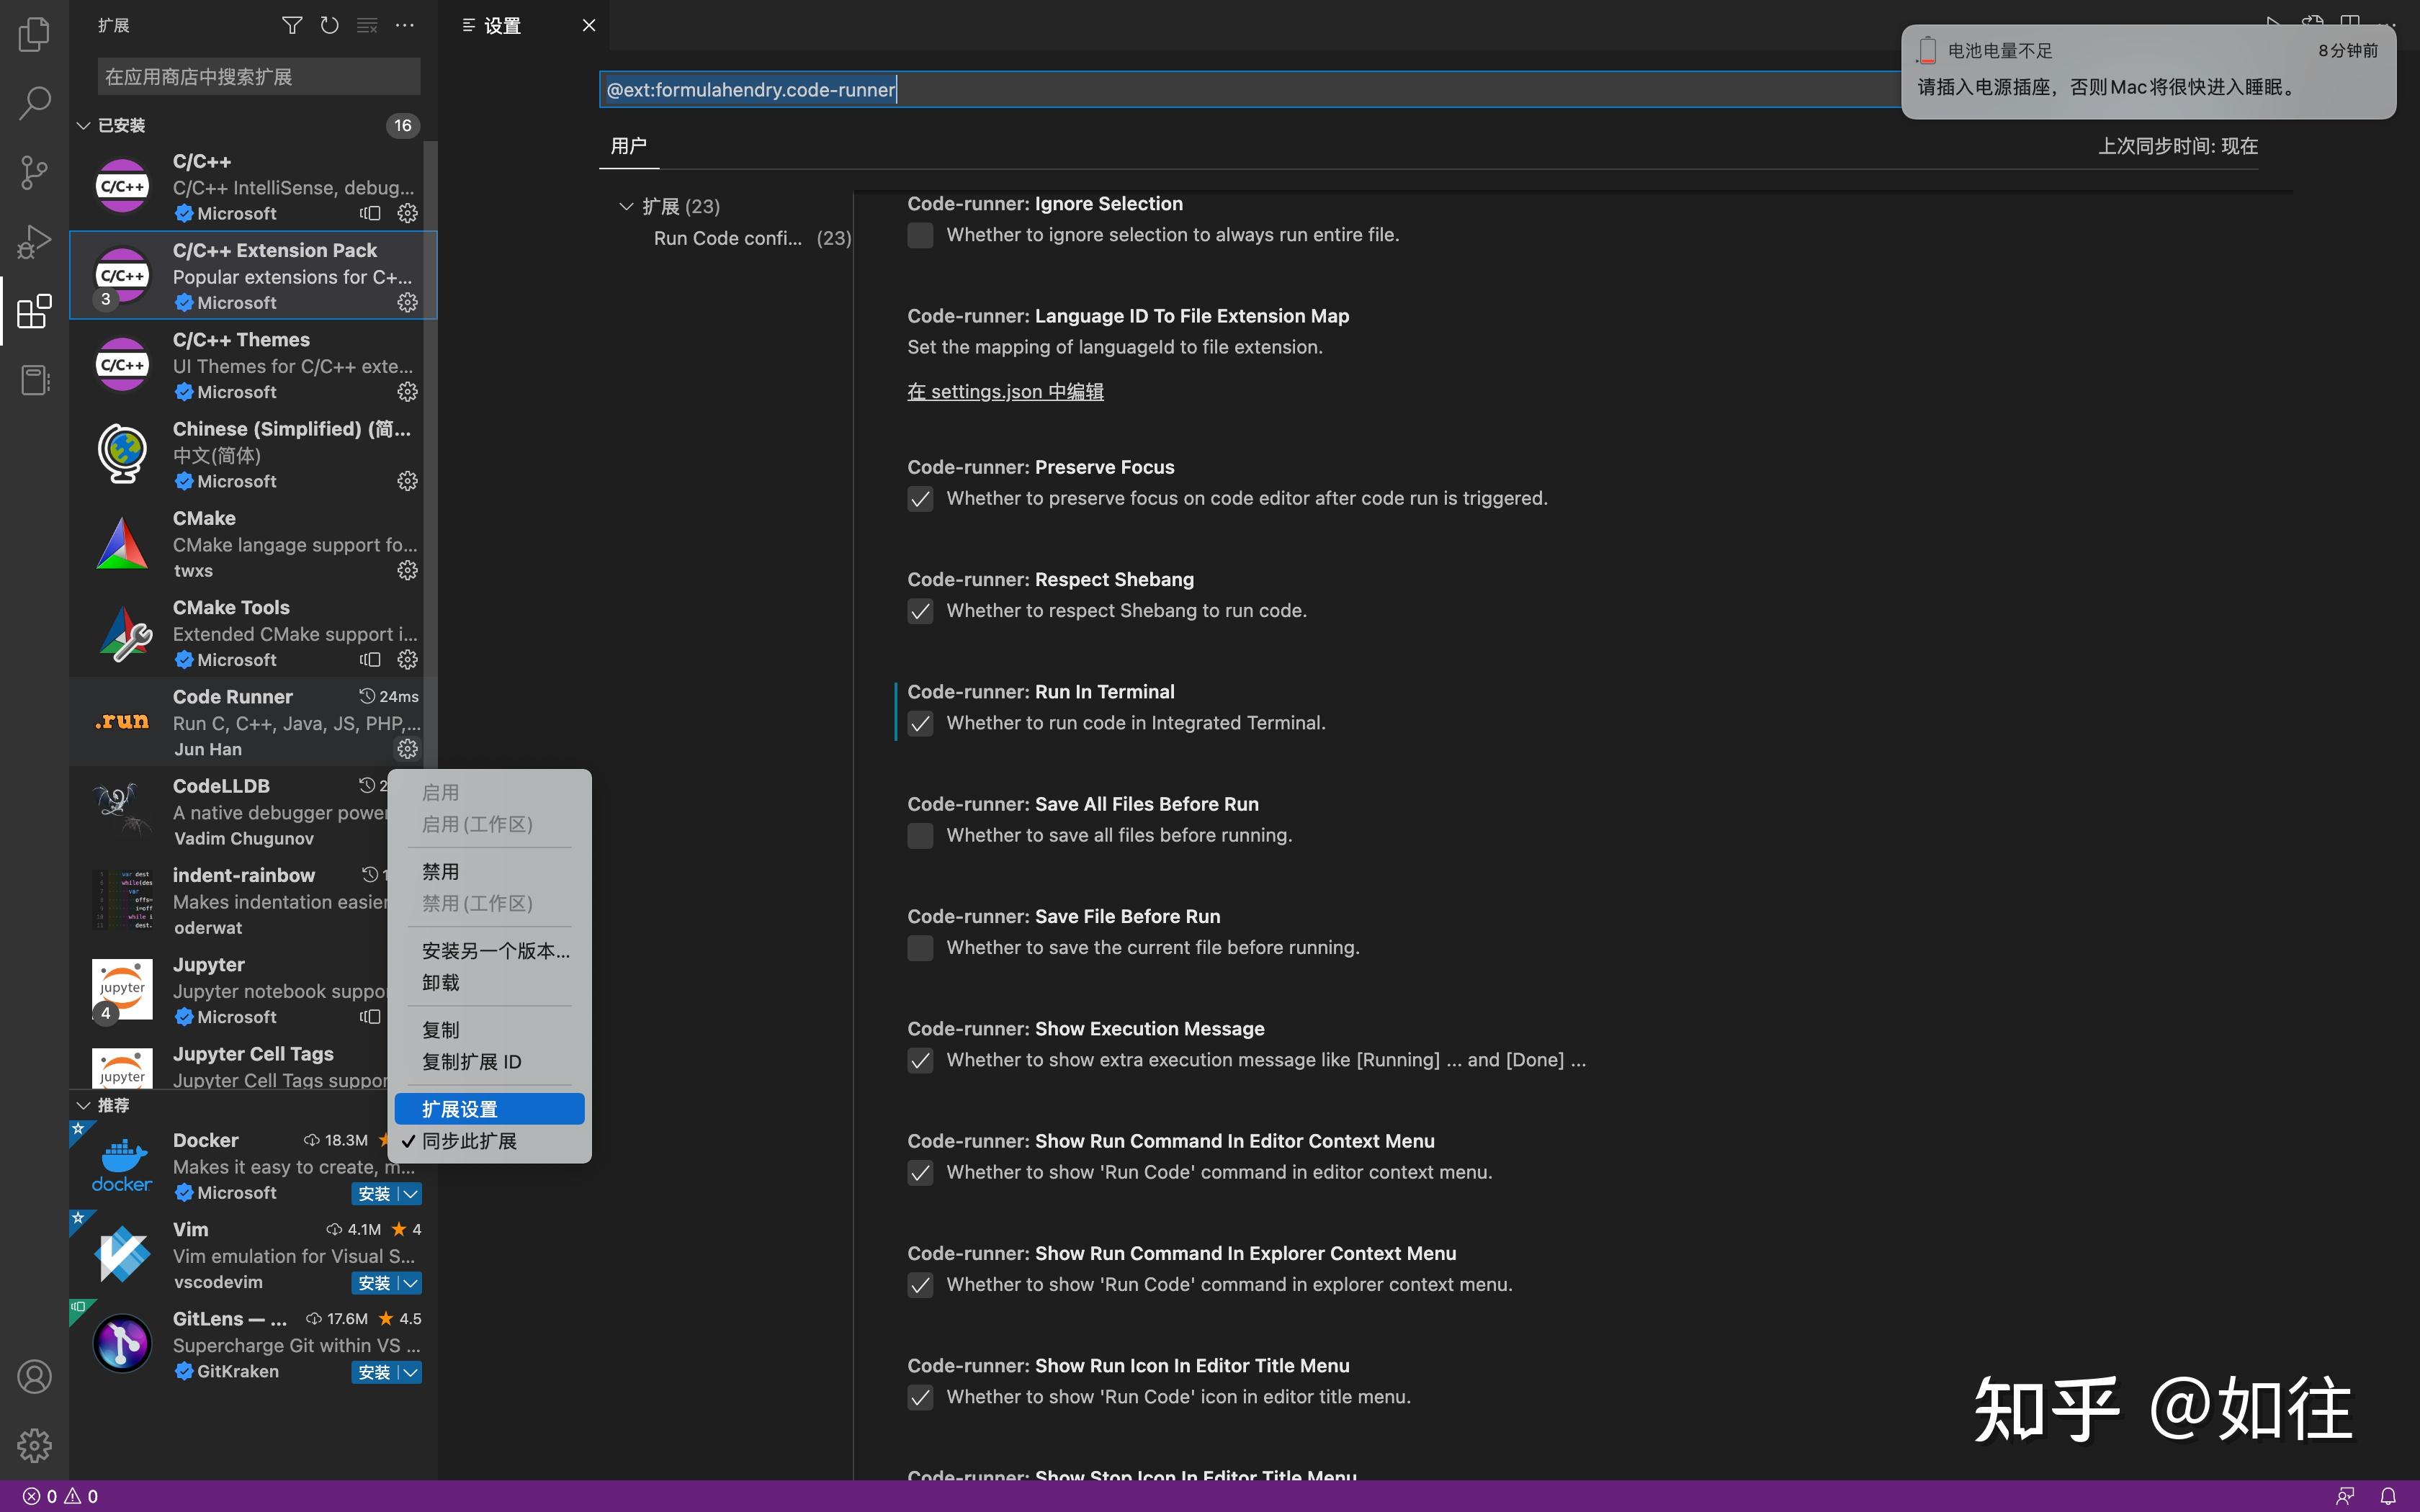Click the notifications bell in status bar
The image size is (2420, 1512).
(x=2387, y=1496)
